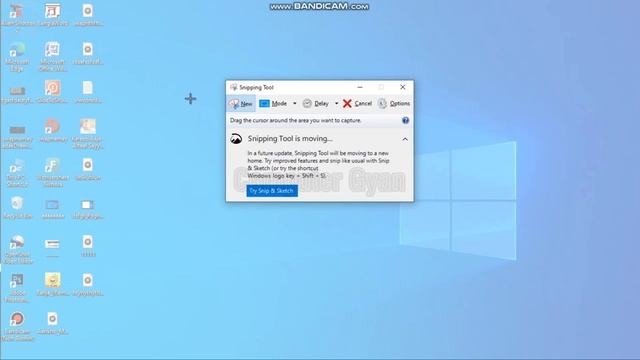640x360 pixels.
Task: Click the 'Snipping Tool is moving...' heading
Action: pyautogui.click(x=290, y=139)
